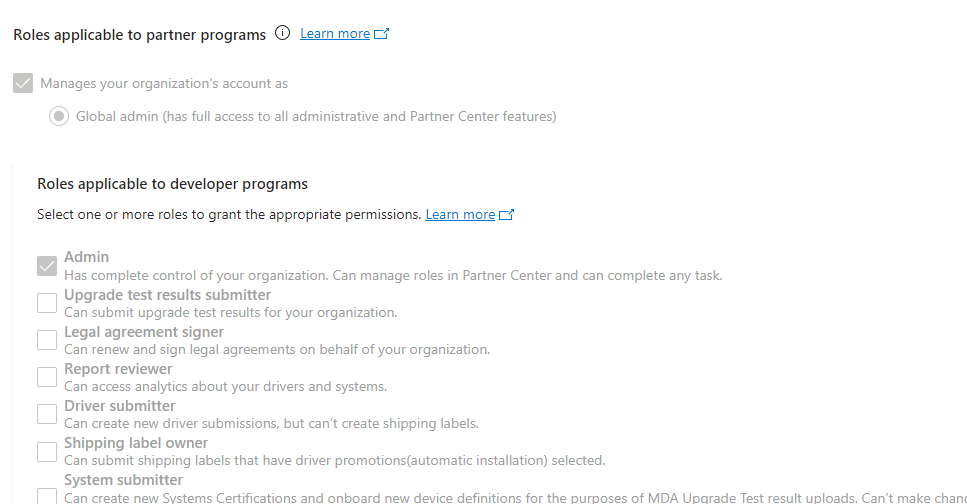Enable Upgrade test results submitter role

click(47, 303)
